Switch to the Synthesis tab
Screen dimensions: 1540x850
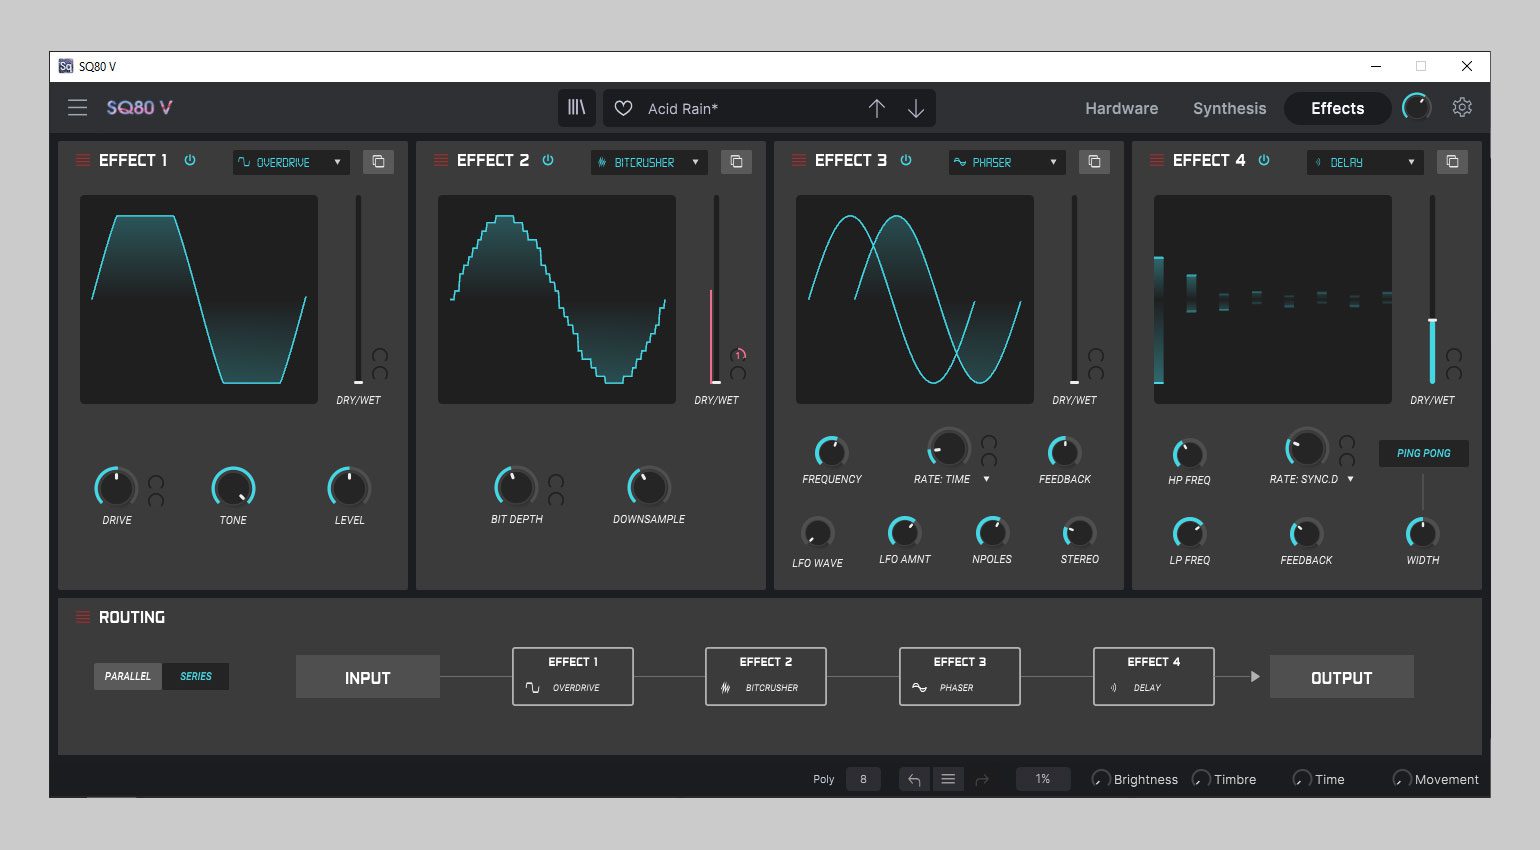click(1229, 108)
